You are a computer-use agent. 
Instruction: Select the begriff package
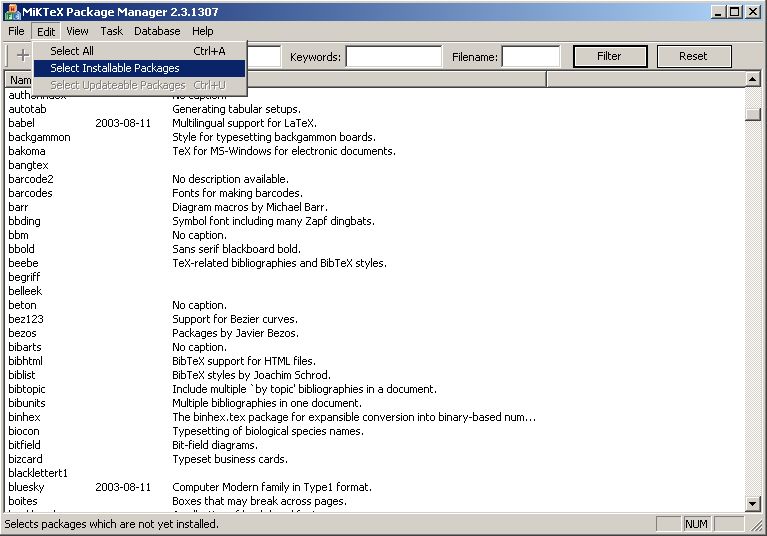click(x=24, y=277)
